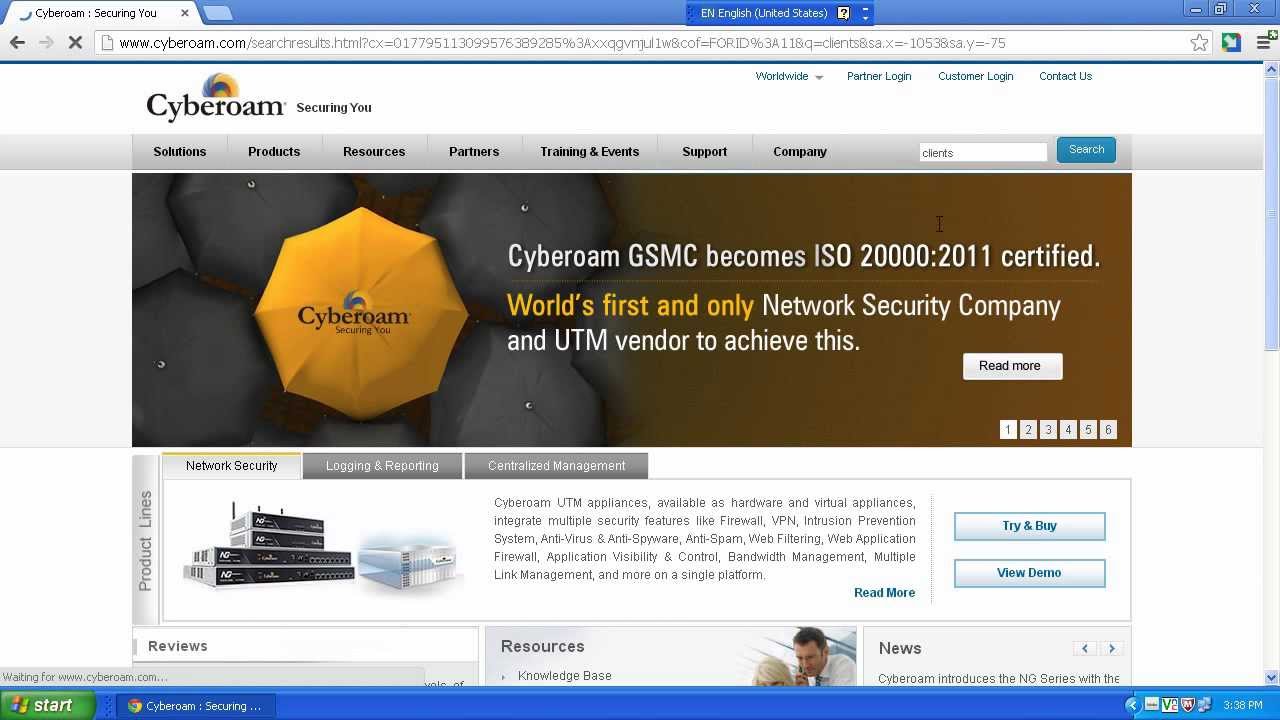Open the Resources navigation menu
The image size is (1280, 720).
pos(374,152)
